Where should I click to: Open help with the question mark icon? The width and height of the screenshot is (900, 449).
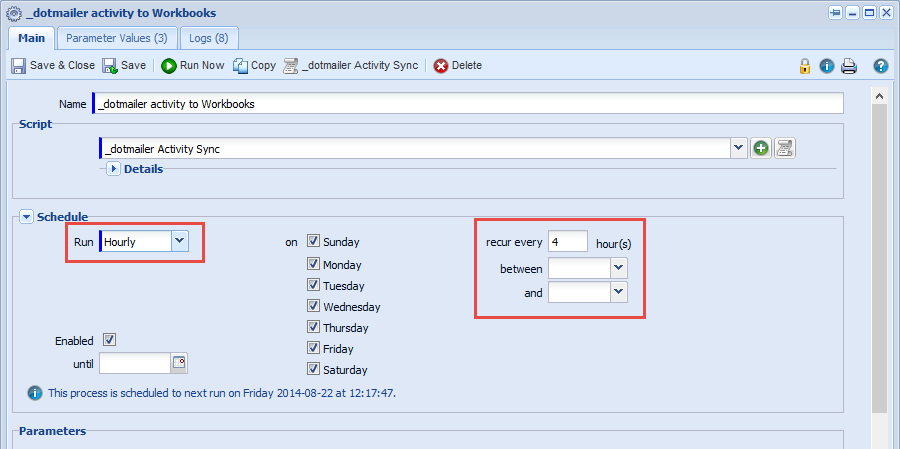pos(880,66)
